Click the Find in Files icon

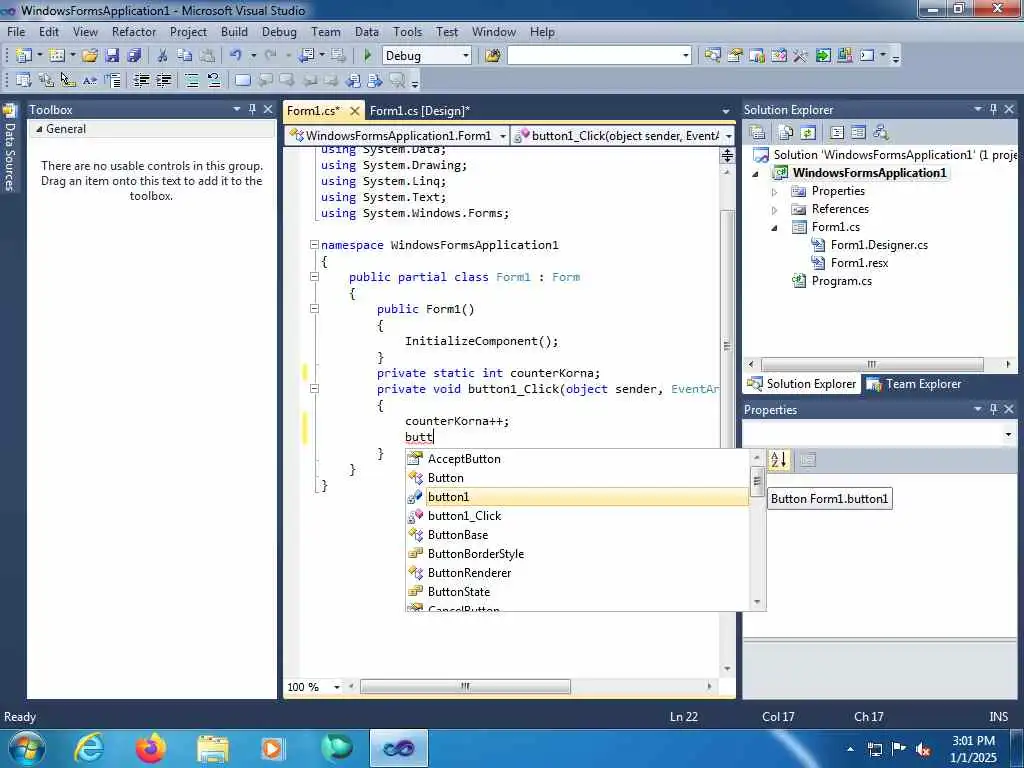[493, 56]
